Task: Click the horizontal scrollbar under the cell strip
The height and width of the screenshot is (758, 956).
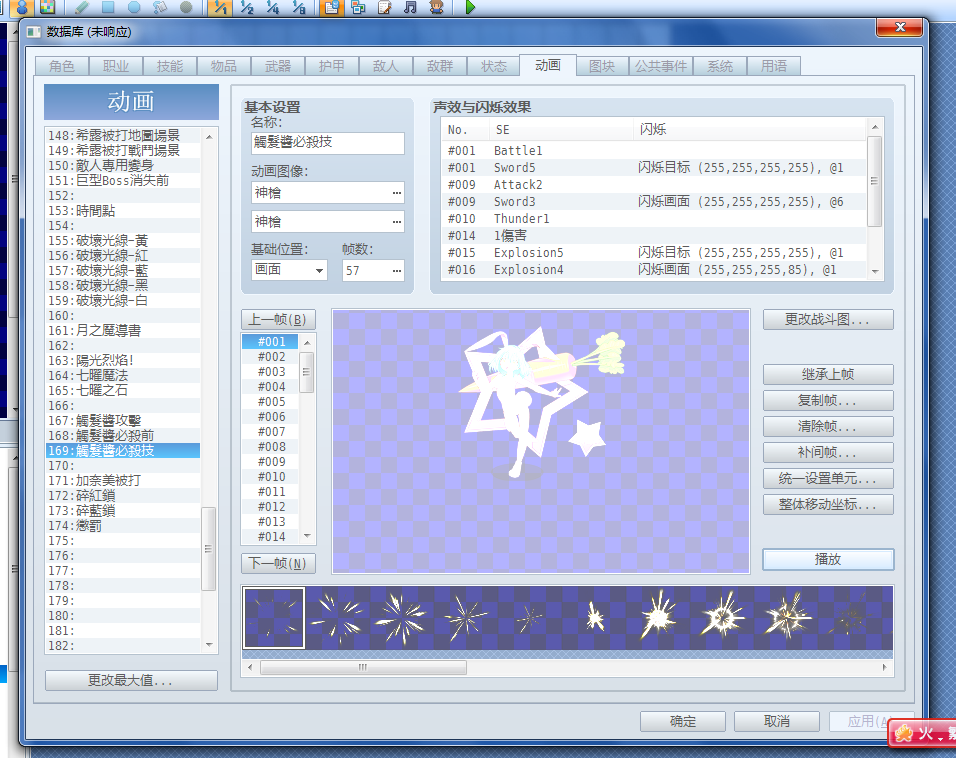Action: [x=566, y=668]
